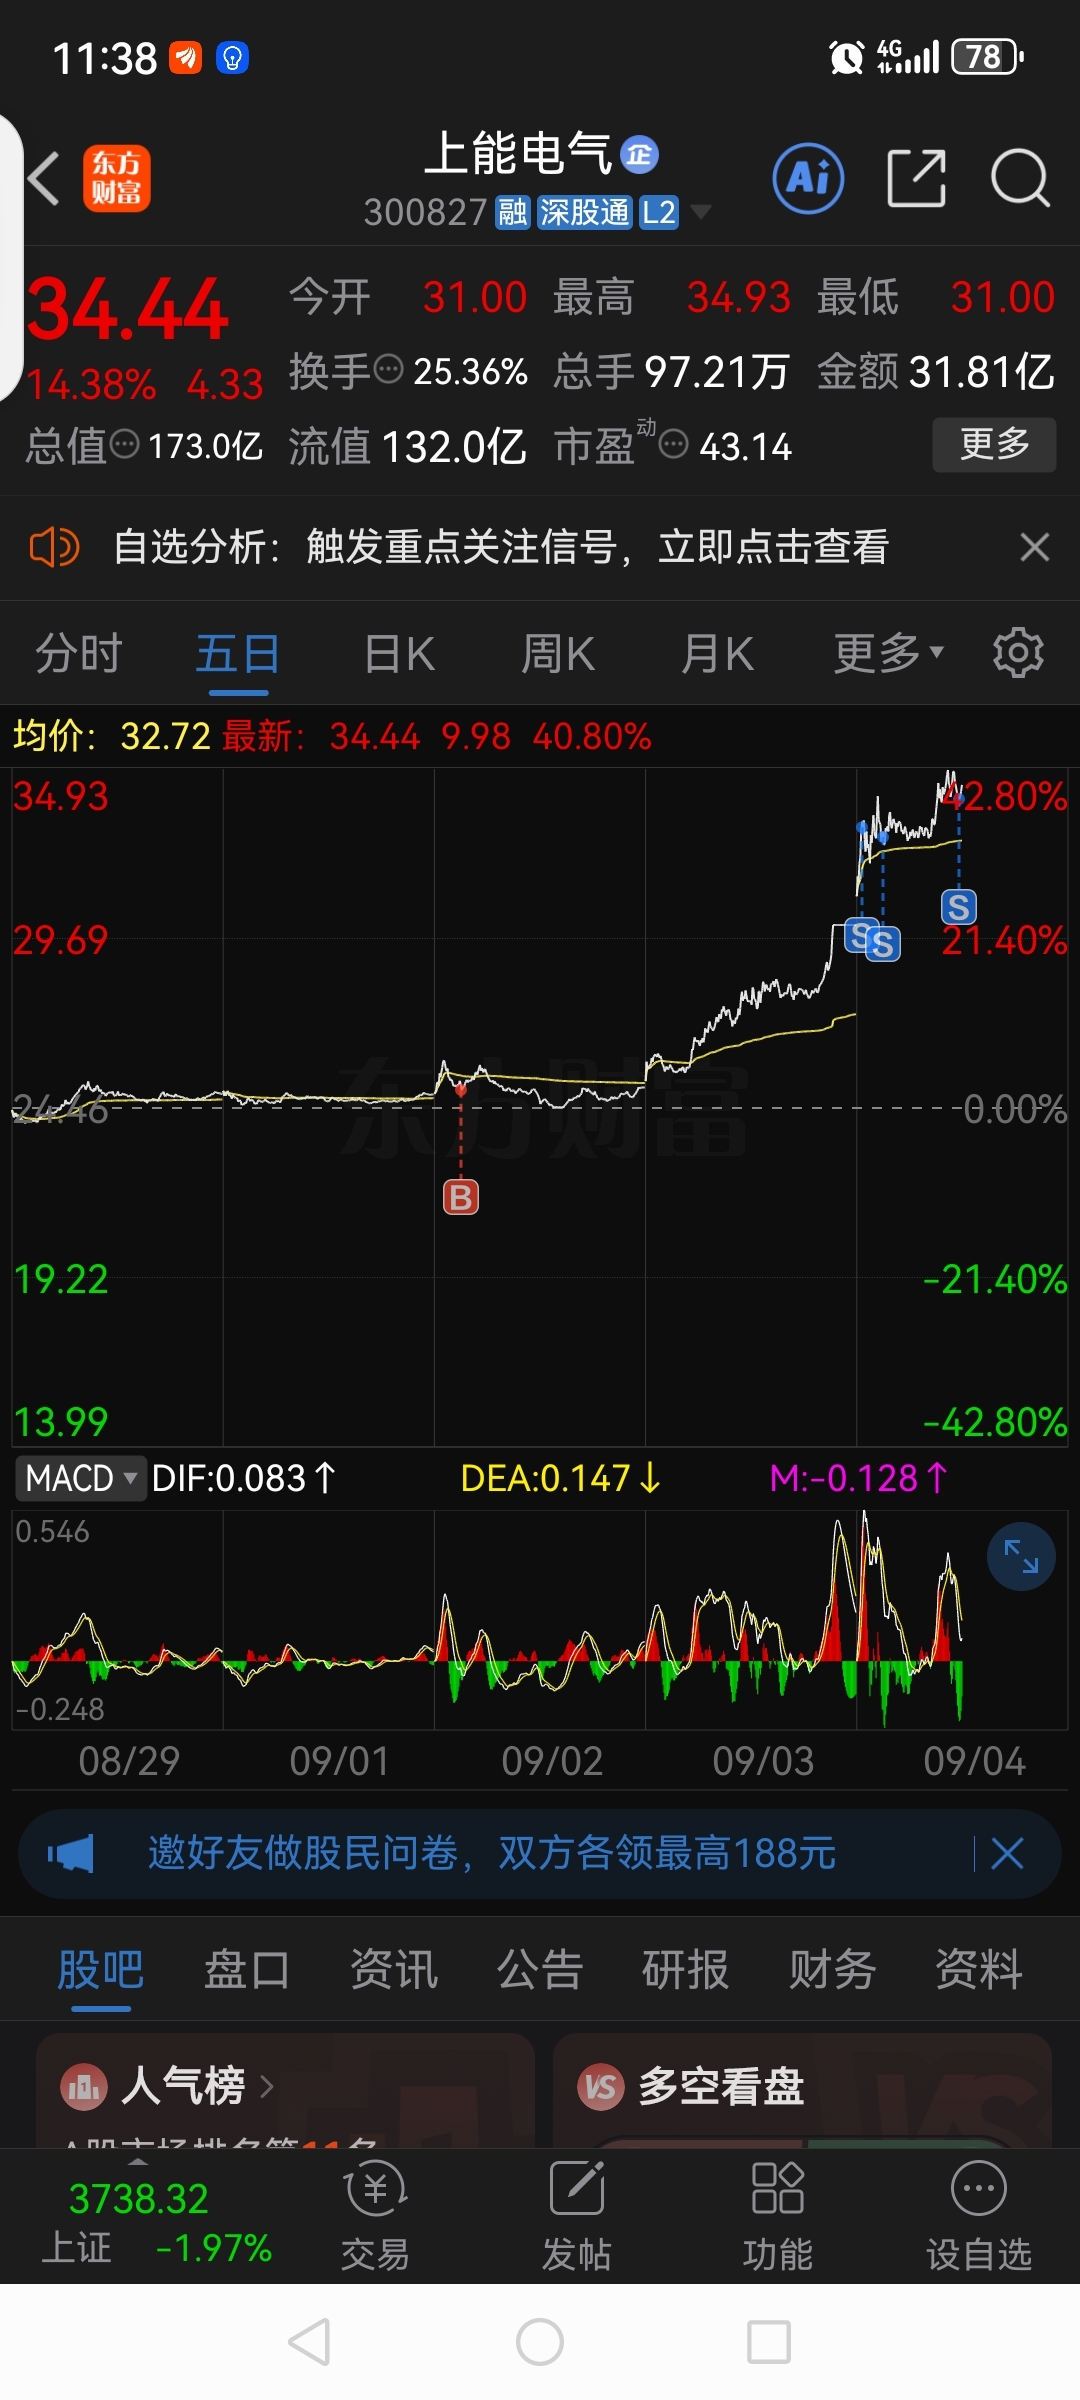Select the 五日 chart tab
The width and height of the screenshot is (1080, 2400).
click(238, 654)
